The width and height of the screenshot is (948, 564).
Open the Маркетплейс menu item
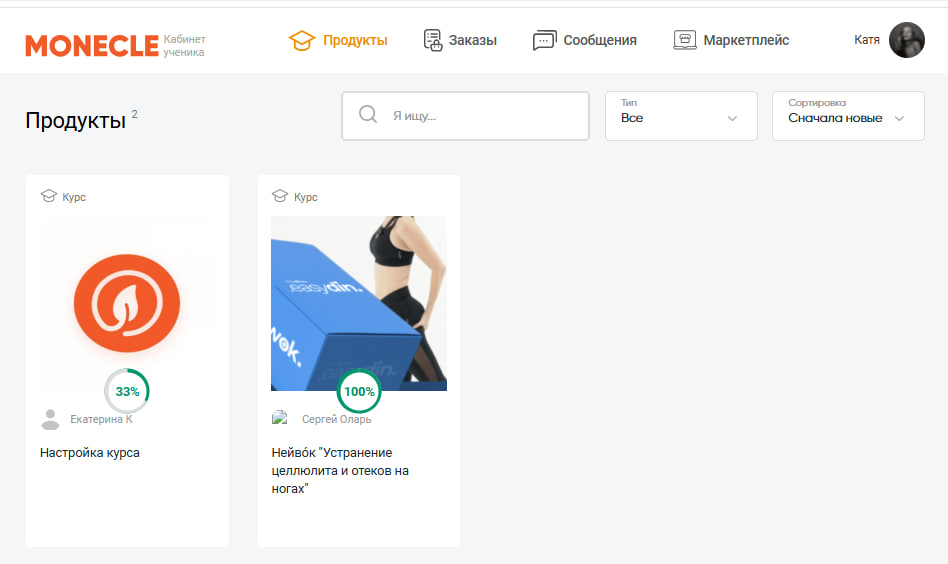(x=745, y=41)
